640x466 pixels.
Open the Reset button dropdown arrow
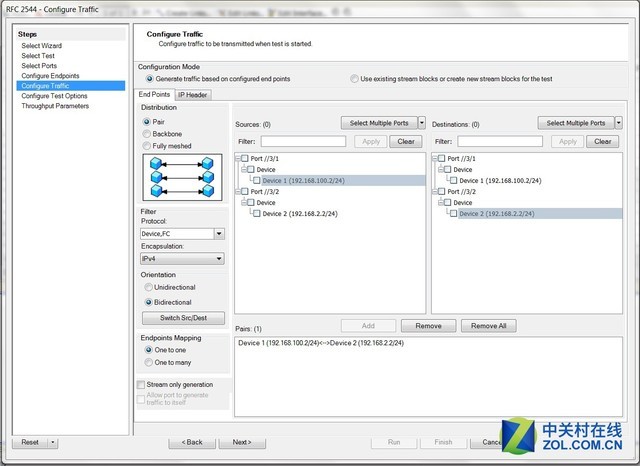pyautogui.click(x=53, y=442)
